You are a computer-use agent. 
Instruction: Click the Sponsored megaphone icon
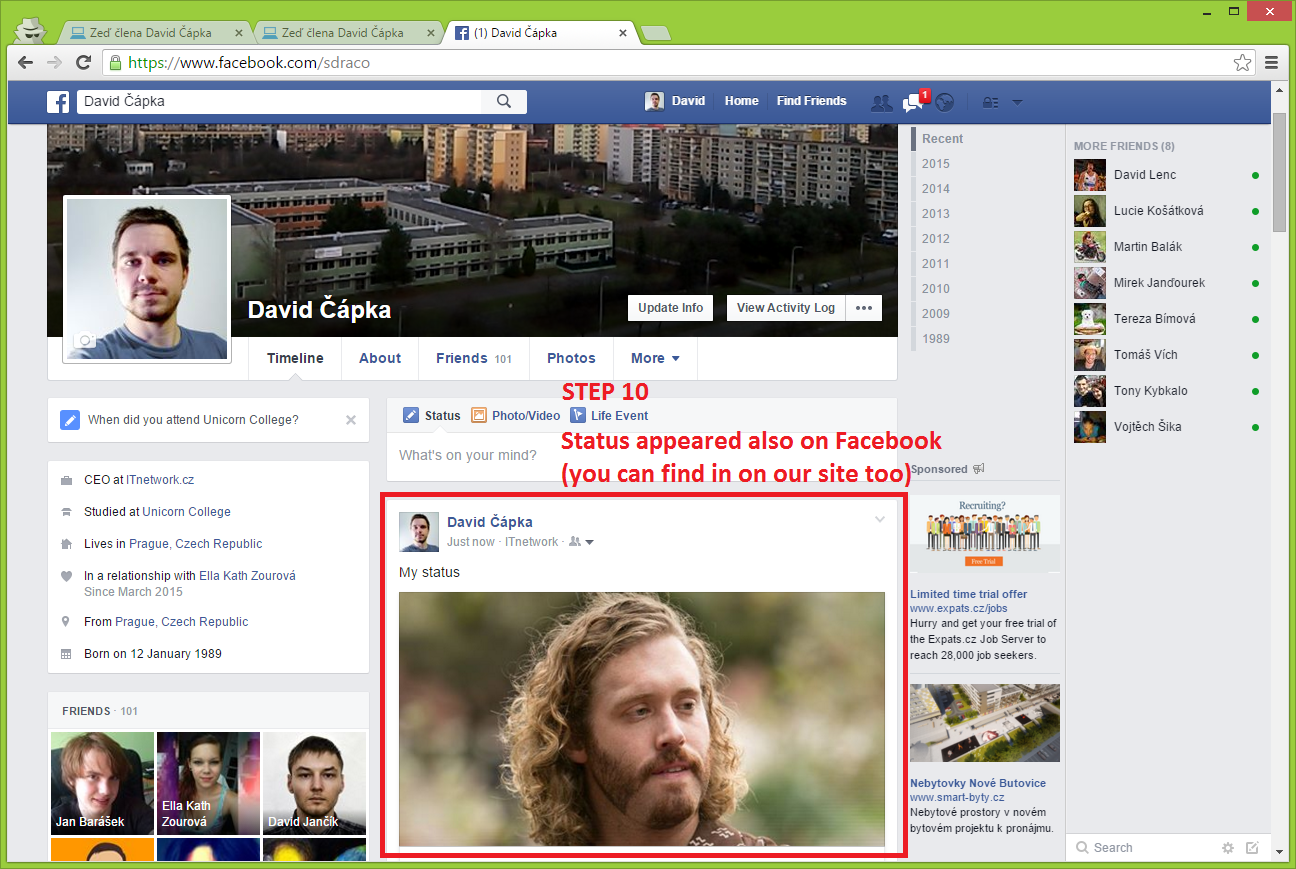[x=979, y=469]
